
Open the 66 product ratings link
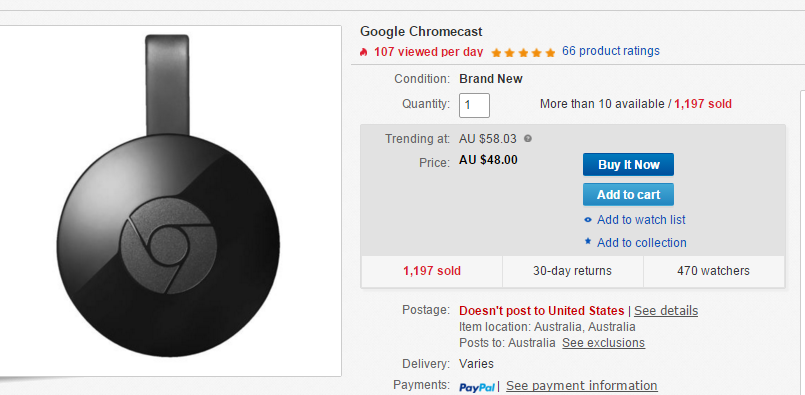(x=611, y=51)
